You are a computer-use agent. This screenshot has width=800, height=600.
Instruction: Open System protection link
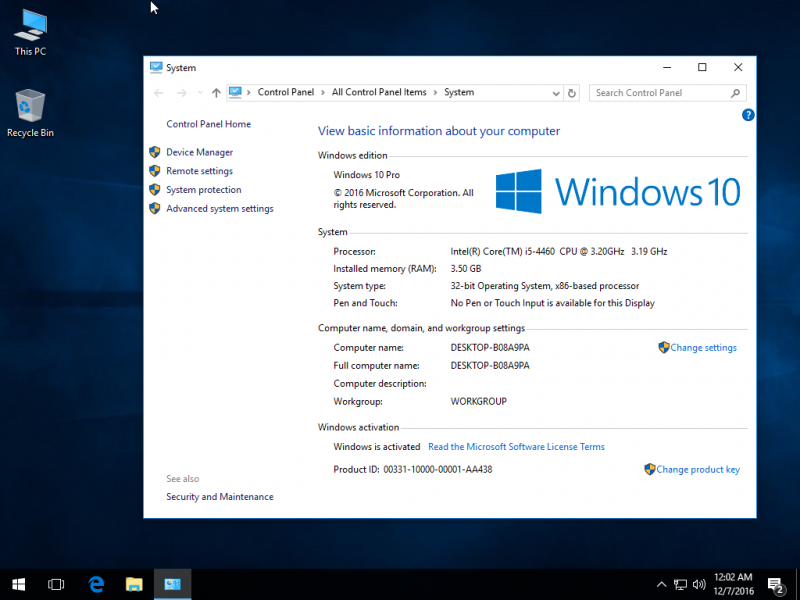[204, 190]
